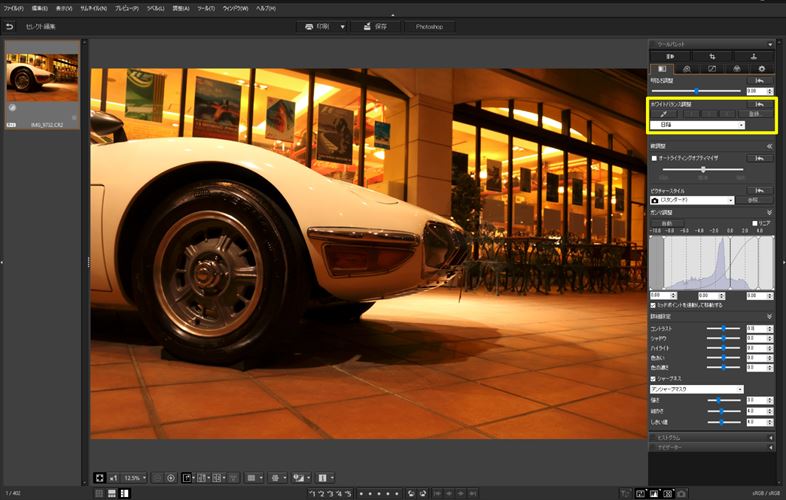Viewport: 786px width, 500px height.
Task: Switch to the basic adjustment palette tab
Action: (662, 69)
